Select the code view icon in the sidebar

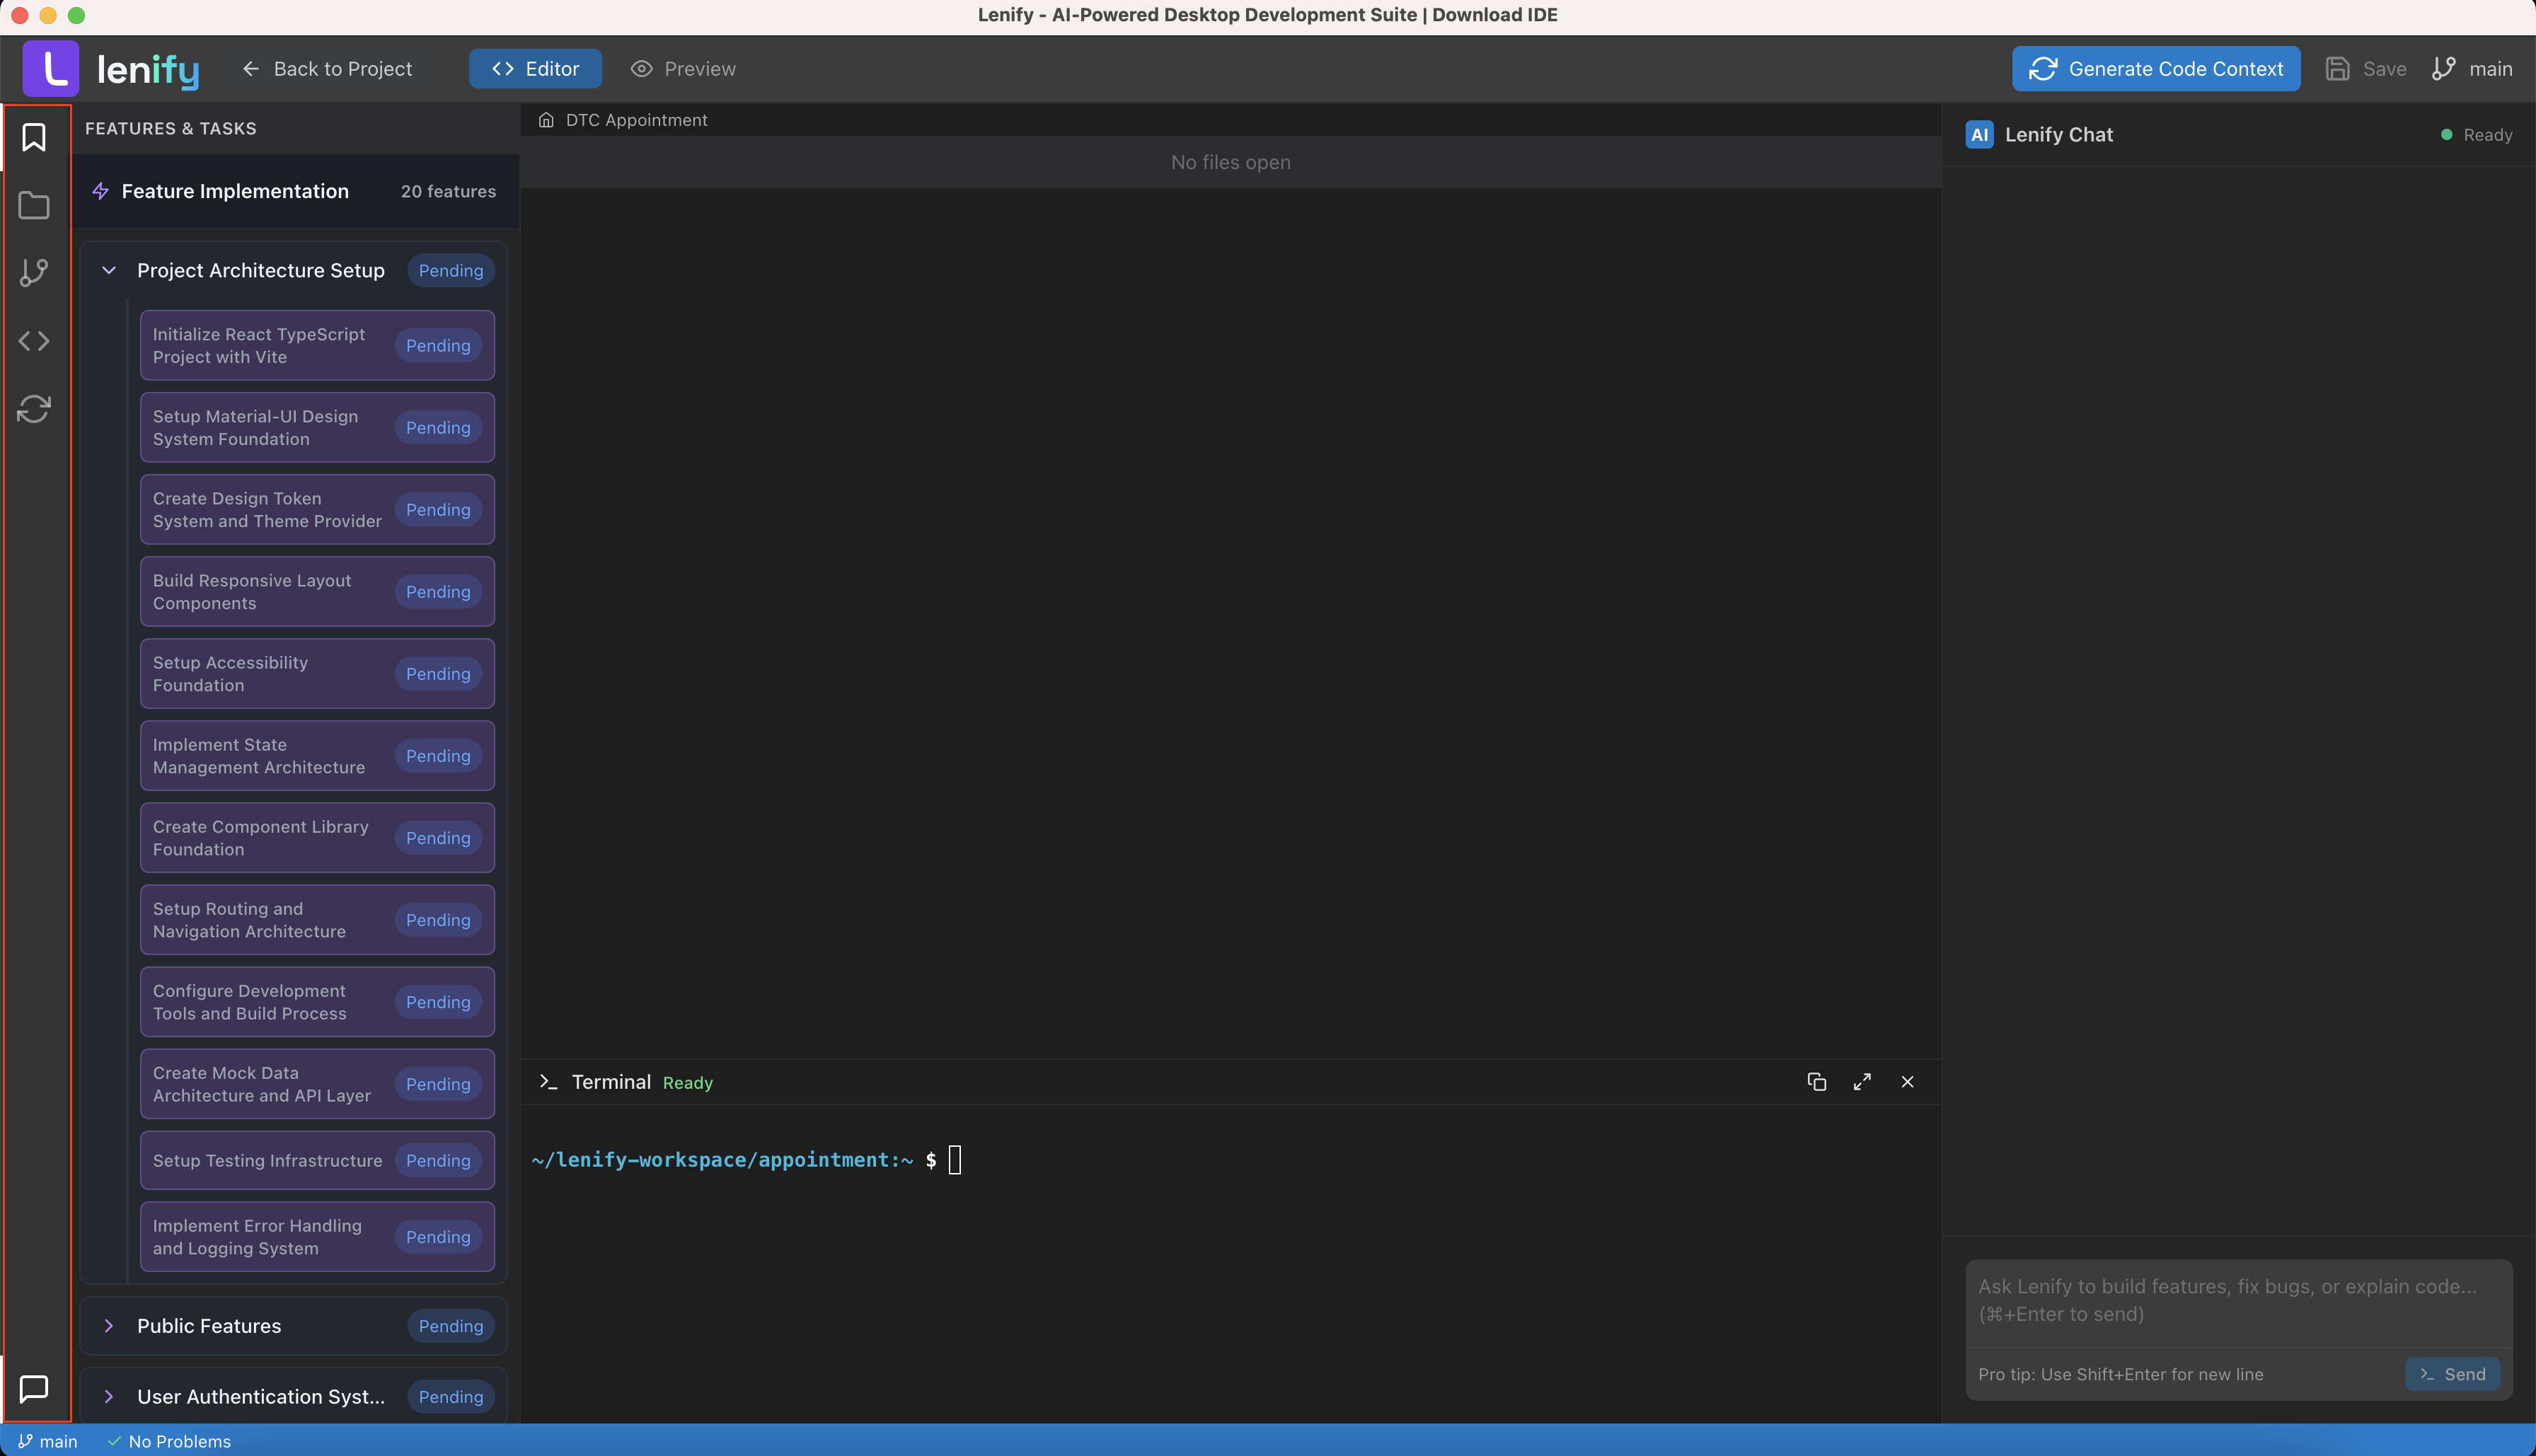coord(34,340)
